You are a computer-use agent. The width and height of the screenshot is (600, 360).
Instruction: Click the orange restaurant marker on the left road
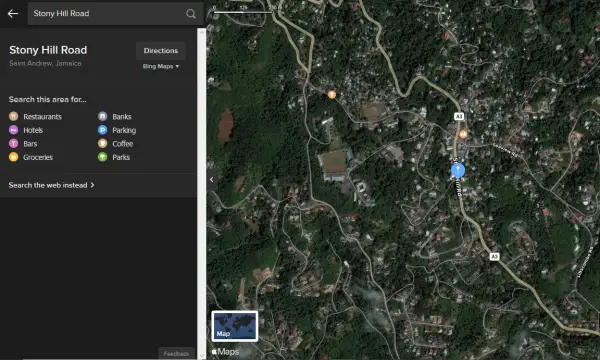coord(332,94)
